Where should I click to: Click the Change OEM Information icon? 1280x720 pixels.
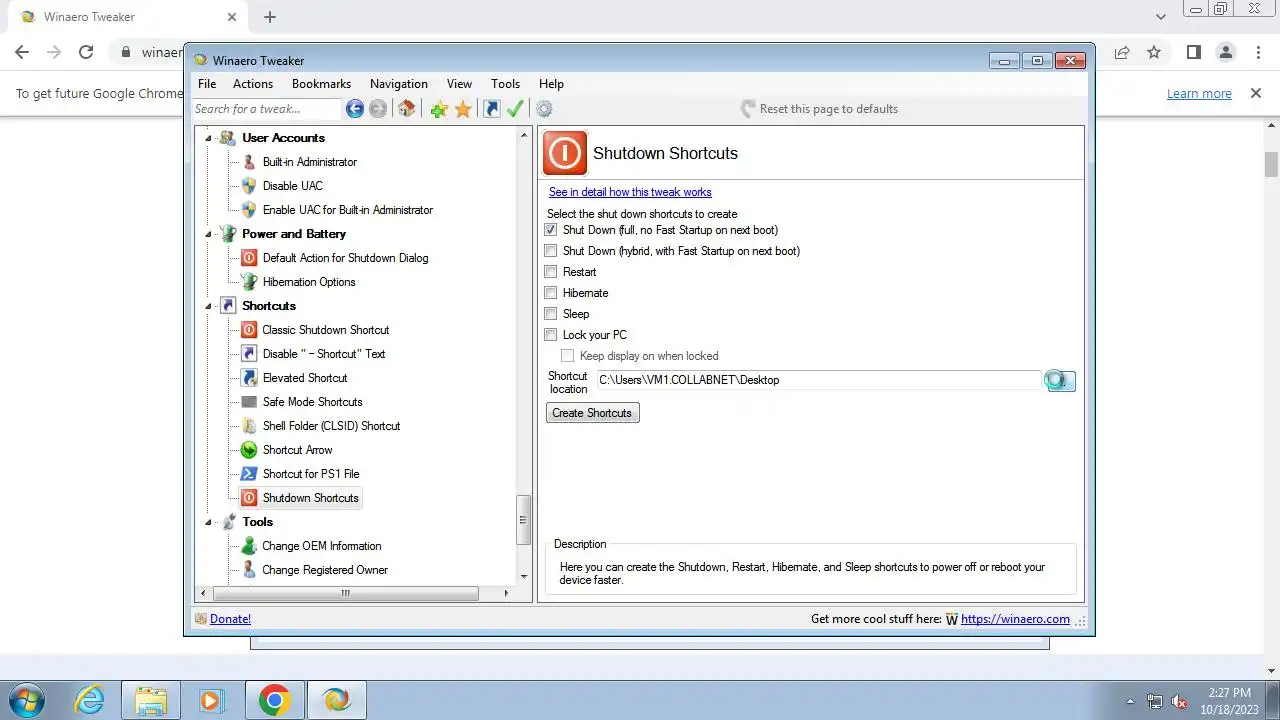[249, 546]
